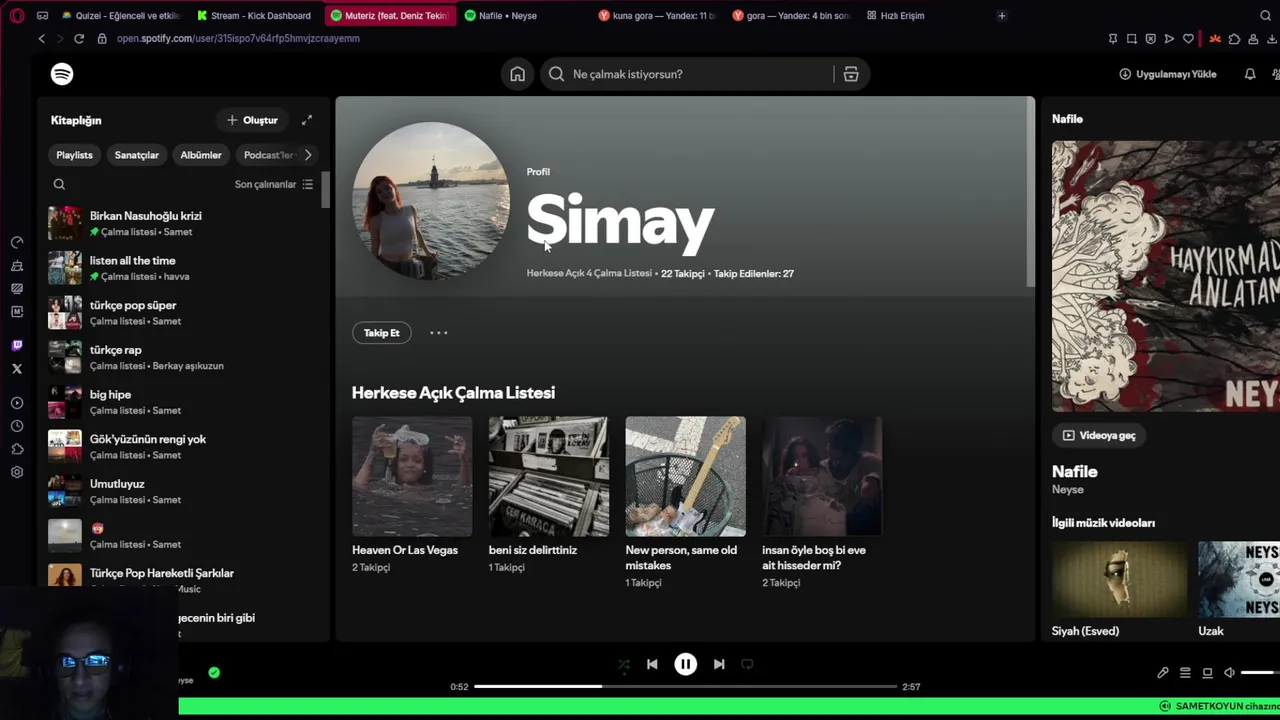The image size is (1280, 720).
Task: Open Türkçe Pop Hareketli Şarkılar playlist
Action: tap(185, 578)
